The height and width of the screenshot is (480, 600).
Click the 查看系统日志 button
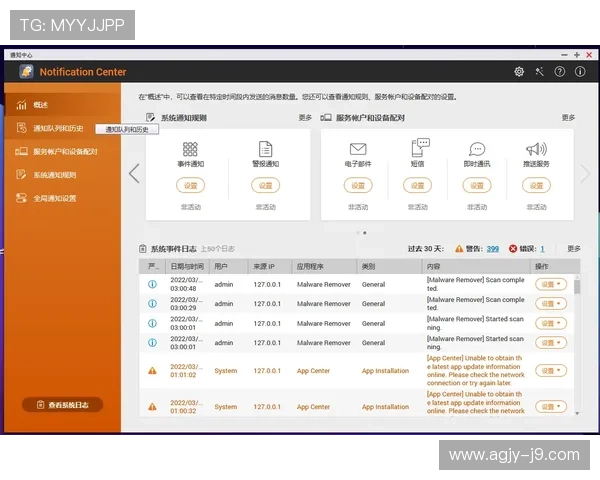[x=62, y=405]
